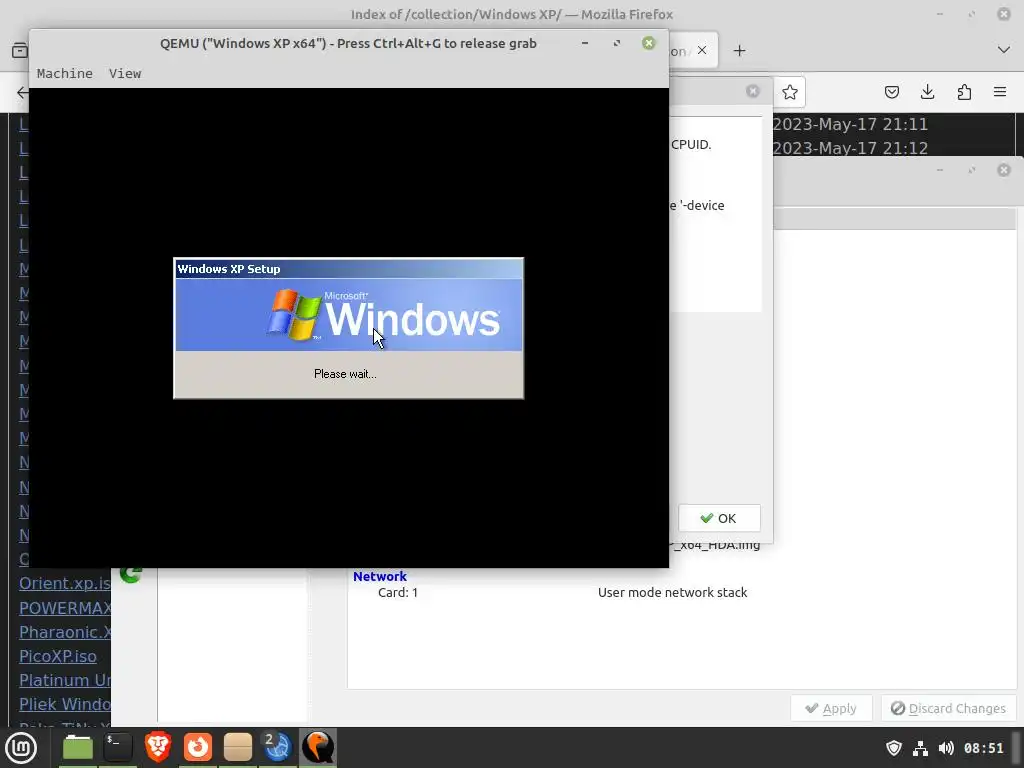Screen dimensions: 1024x768
Task: Open Save to Pocket in Firefox
Action: pos(891,92)
